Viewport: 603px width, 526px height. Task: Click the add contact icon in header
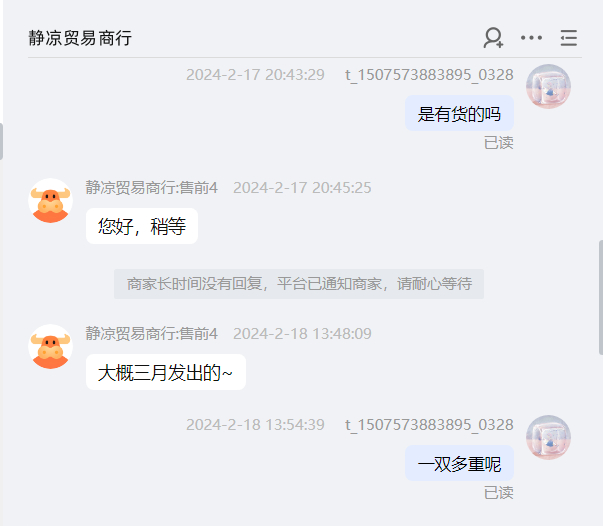click(493, 38)
